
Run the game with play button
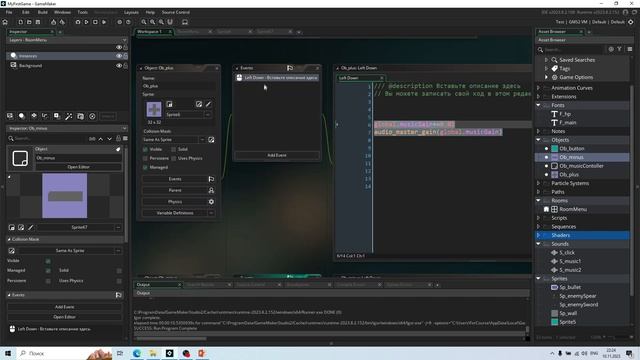87,22
